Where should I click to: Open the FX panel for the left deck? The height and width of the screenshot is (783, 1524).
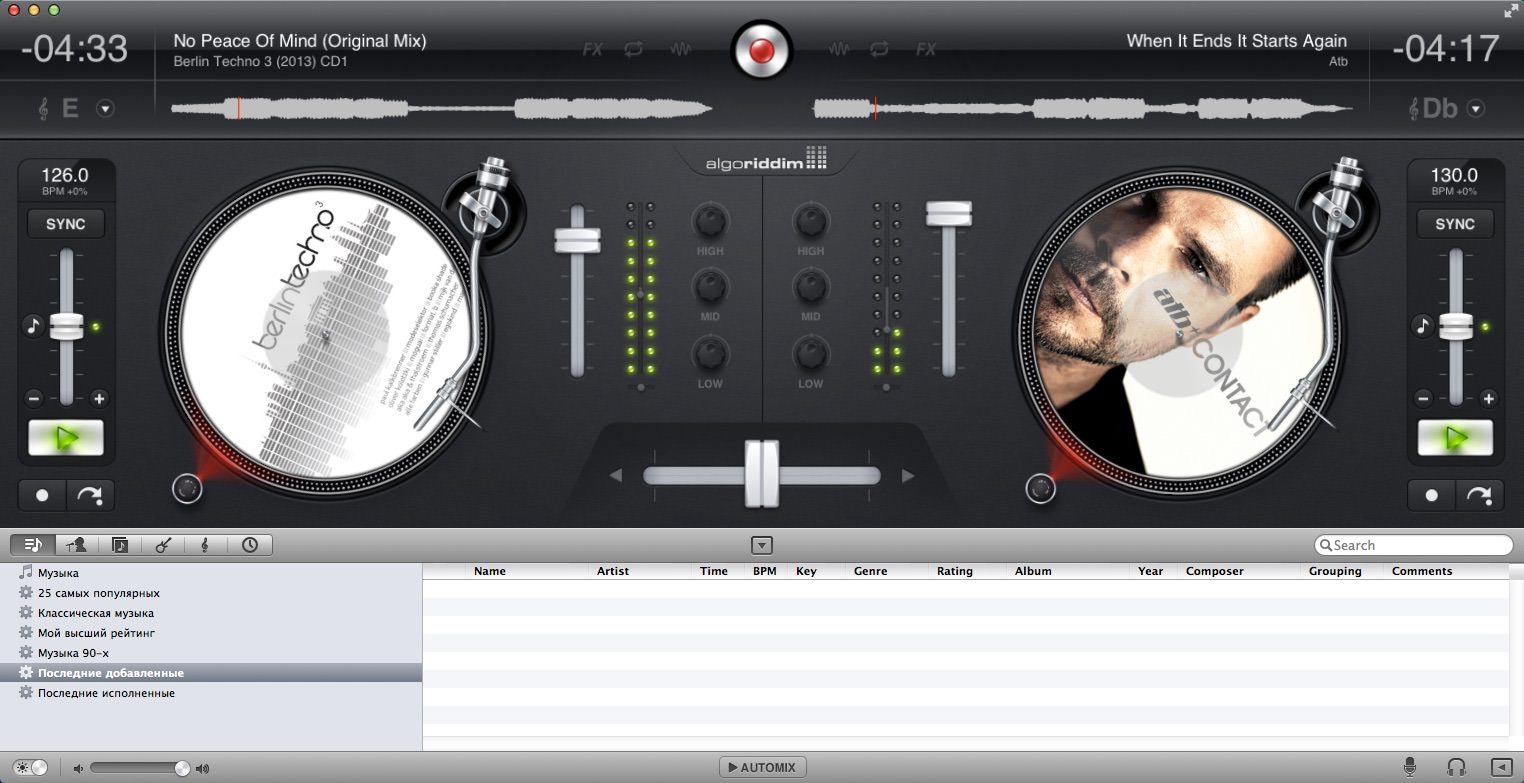pyautogui.click(x=593, y=48)
